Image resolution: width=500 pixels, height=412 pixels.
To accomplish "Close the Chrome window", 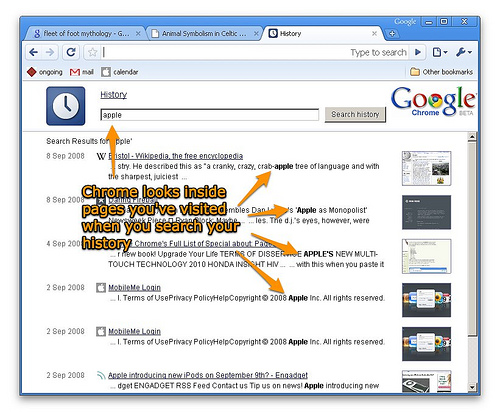I will pyautogui.click(x=464, y=22).
